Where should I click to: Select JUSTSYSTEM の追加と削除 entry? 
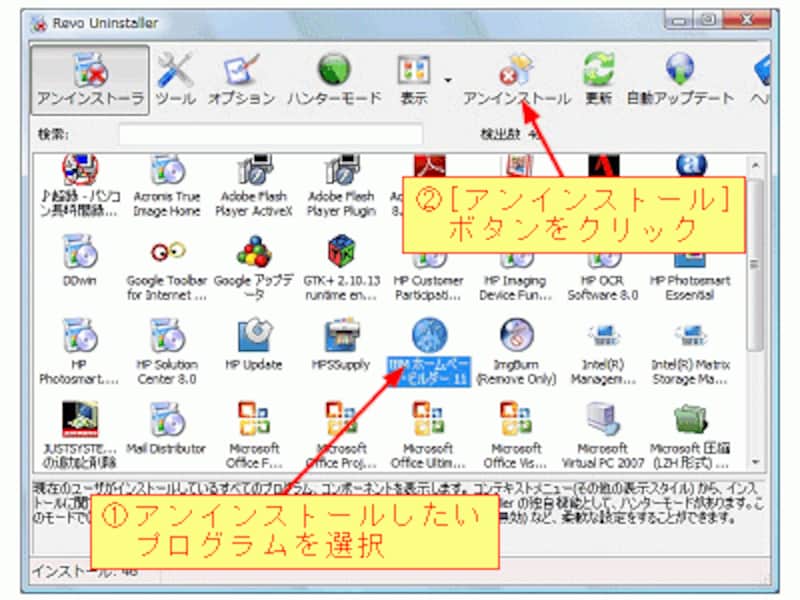tap(80, 435)
